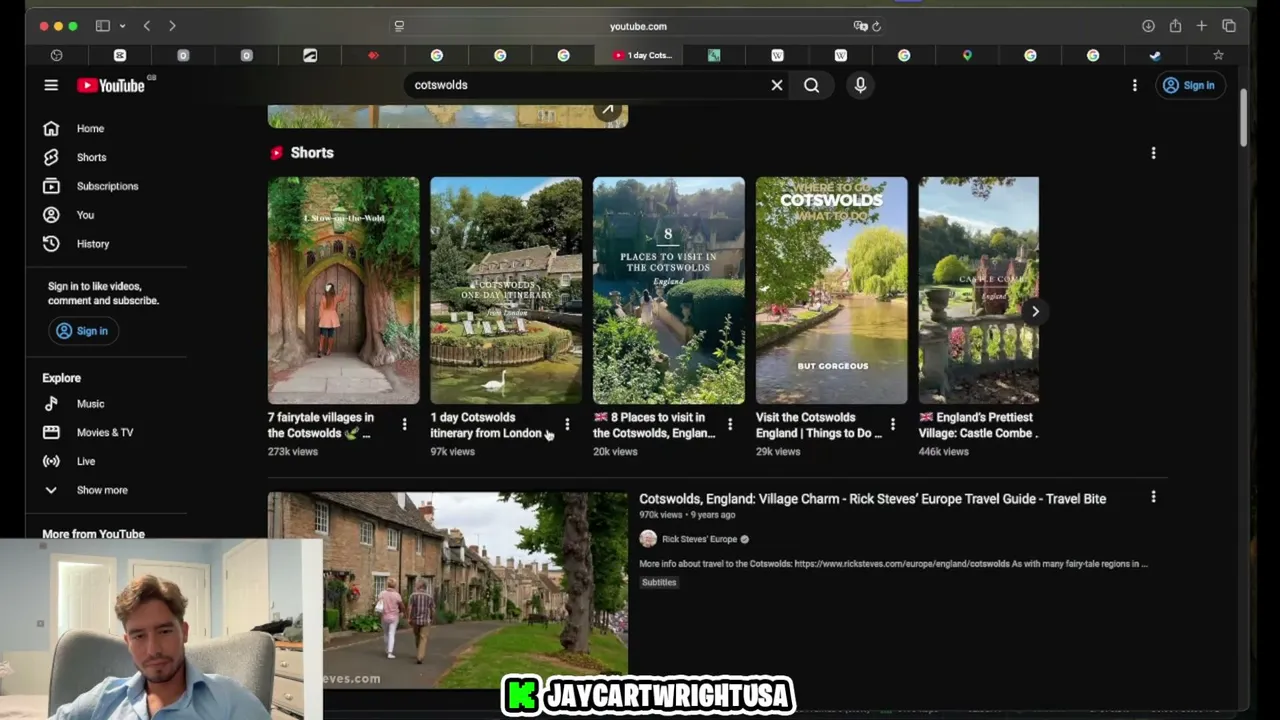Click the sidebar Sign in button
1280x720 pixels.
tap(83, 331)
